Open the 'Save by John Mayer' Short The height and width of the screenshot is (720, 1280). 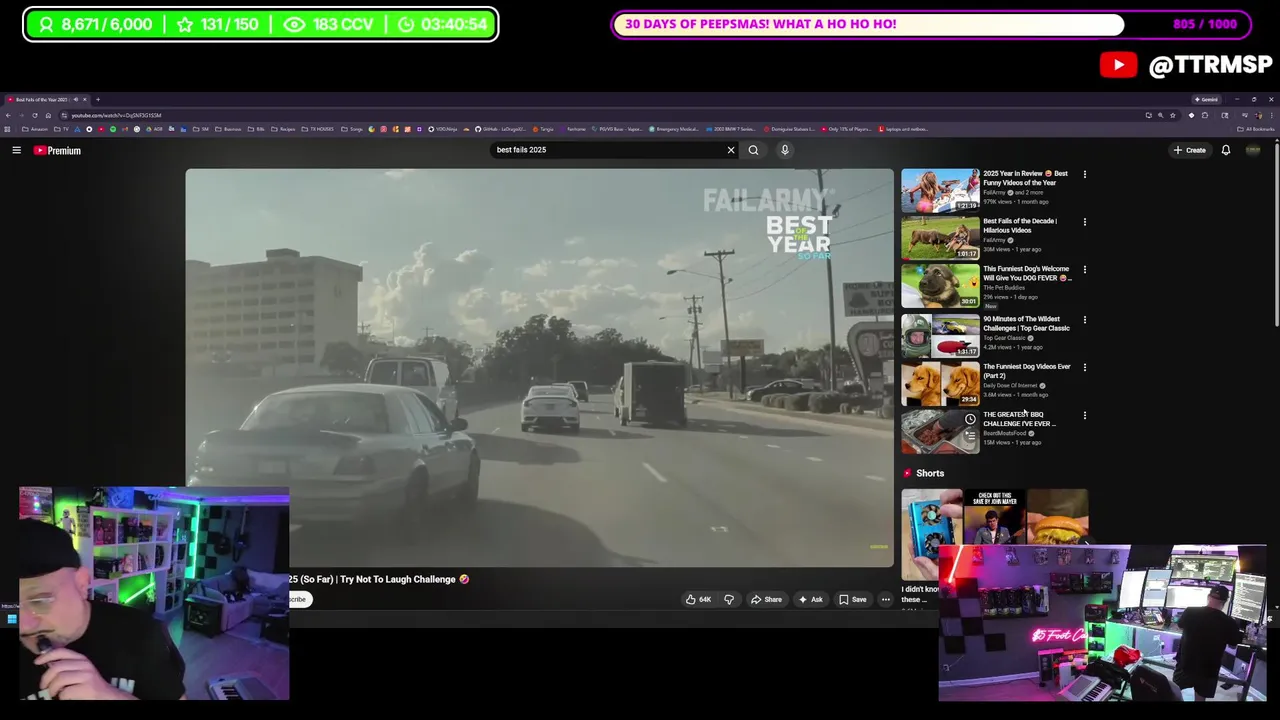point(994,518)
